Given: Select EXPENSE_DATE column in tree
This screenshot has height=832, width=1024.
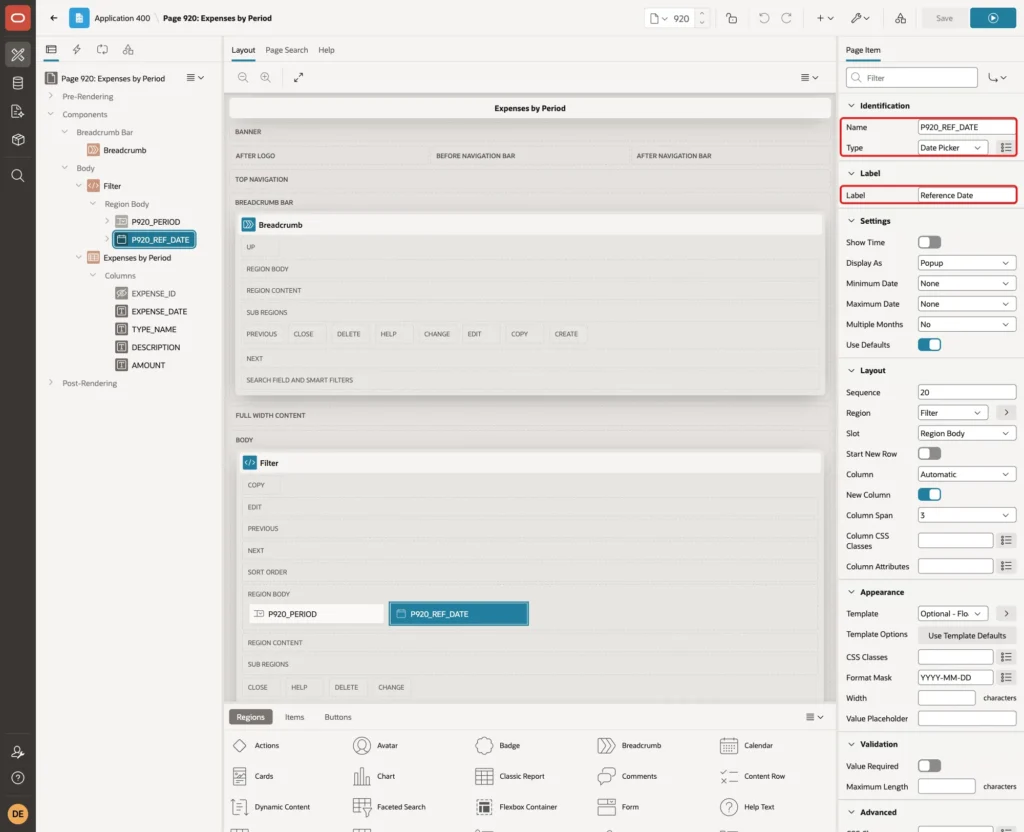Looking at the screenshot, I should pos(159,311).
